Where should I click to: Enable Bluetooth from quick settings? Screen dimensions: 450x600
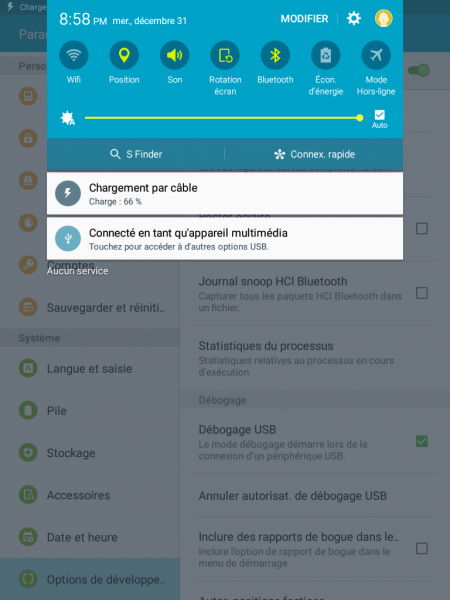[275, 55]
